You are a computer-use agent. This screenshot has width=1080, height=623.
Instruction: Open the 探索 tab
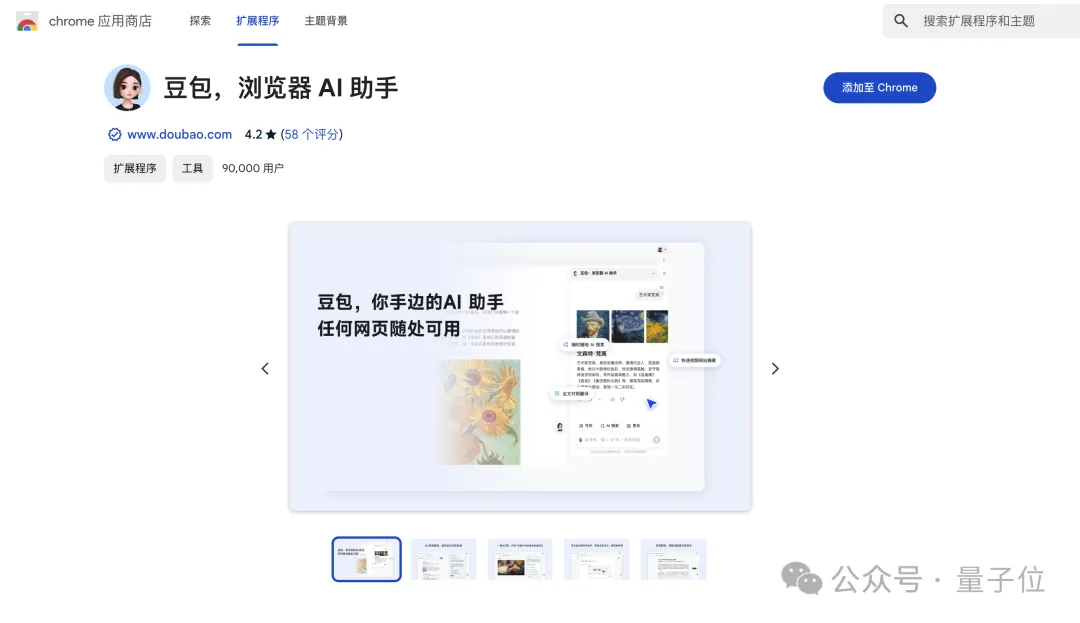pyautogui.click(x=200, y=21)
